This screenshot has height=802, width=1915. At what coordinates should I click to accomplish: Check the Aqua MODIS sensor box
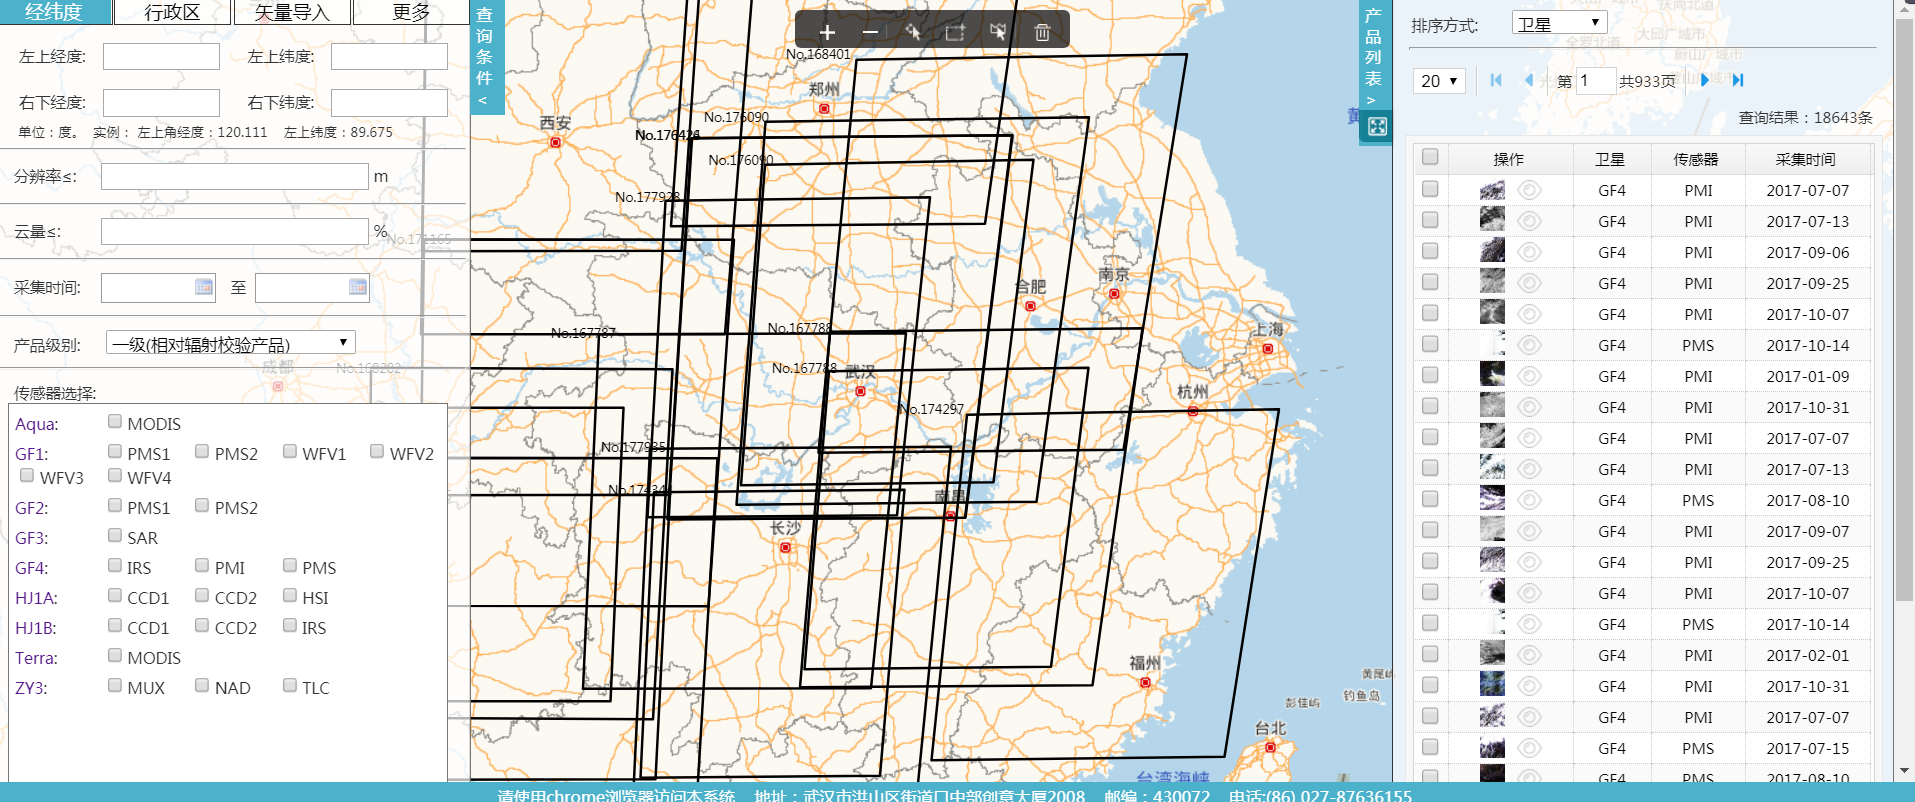115,421
